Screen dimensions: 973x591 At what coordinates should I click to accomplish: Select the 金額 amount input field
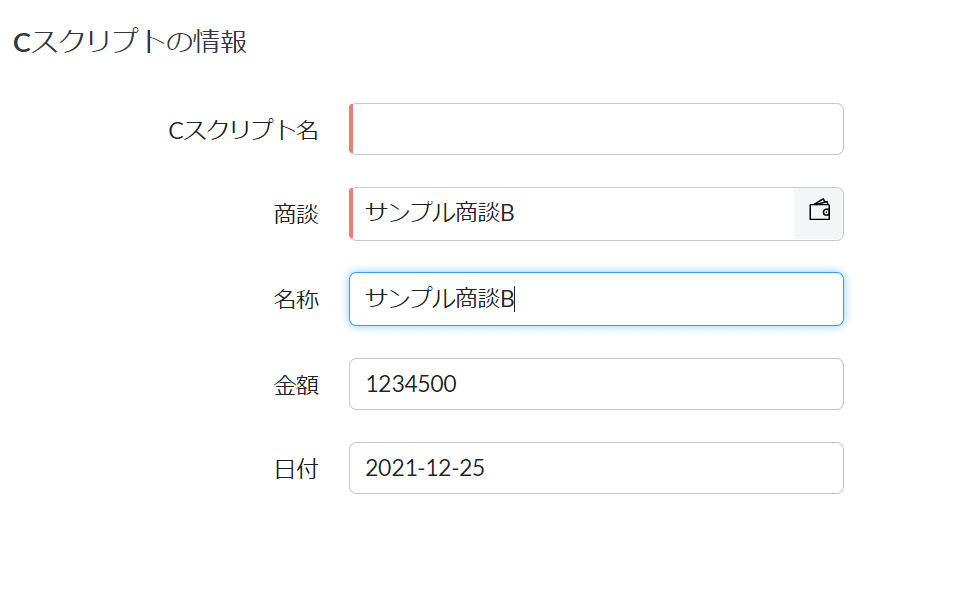(596, 384)
